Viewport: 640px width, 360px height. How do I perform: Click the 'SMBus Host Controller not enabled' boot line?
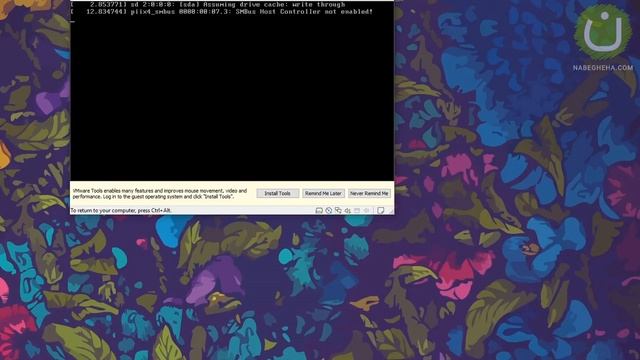click(222, 12)
